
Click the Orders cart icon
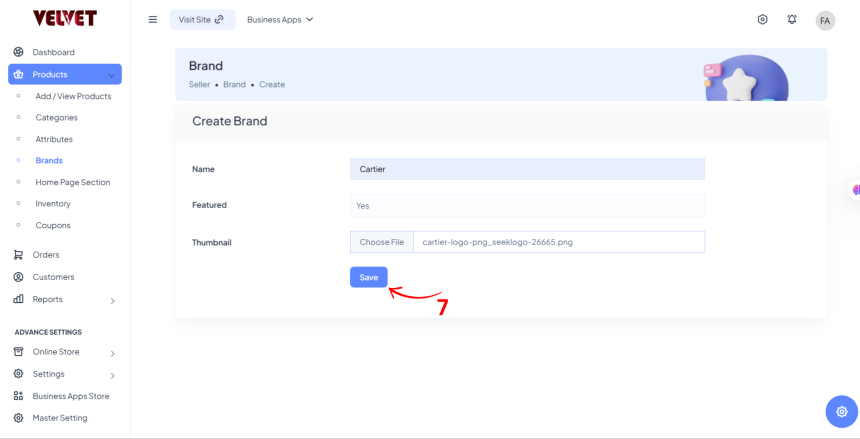pos(18,255)
